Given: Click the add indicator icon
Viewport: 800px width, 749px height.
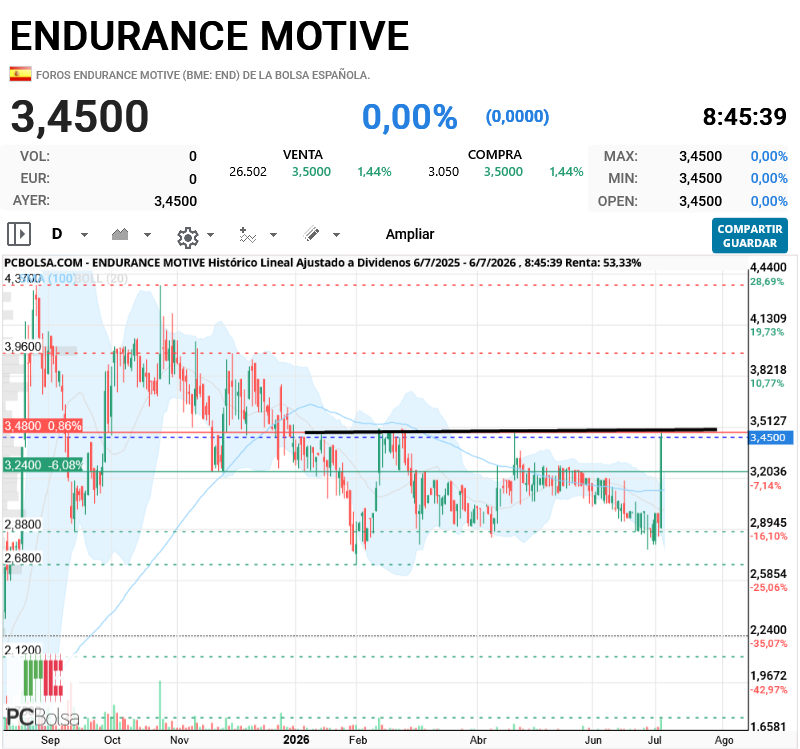Looking at the screenshot, I should (247, 235).
